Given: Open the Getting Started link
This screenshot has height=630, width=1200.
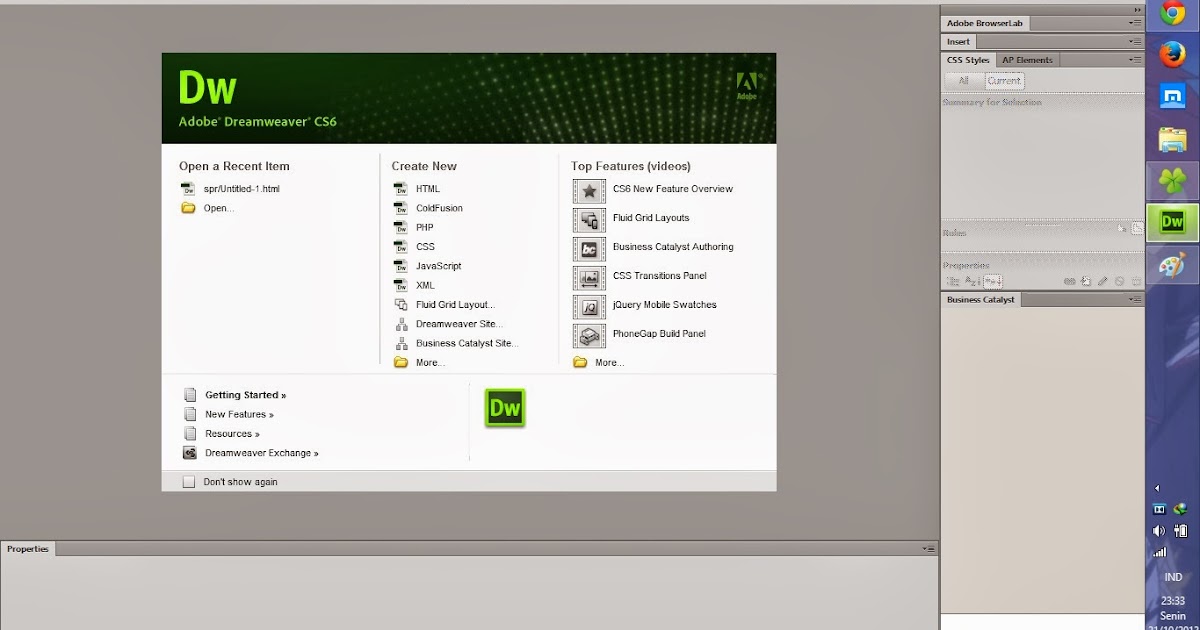Looking at the screenshot, I should (x=245, y=395).
